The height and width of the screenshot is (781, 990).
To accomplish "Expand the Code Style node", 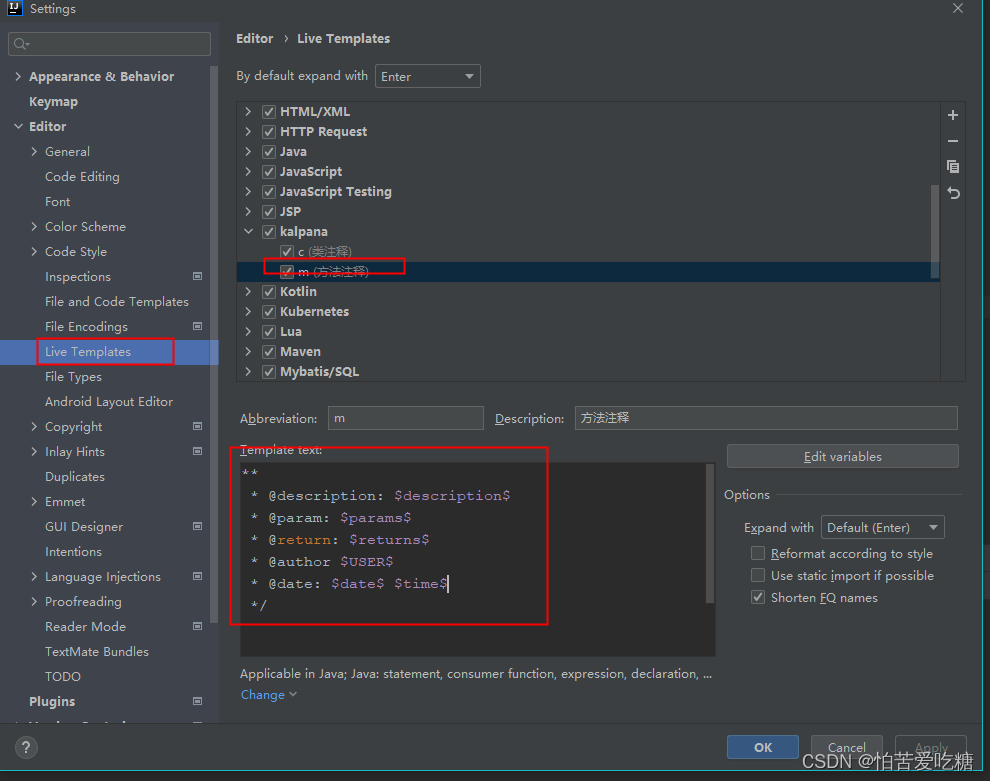I will coord(34,251).
